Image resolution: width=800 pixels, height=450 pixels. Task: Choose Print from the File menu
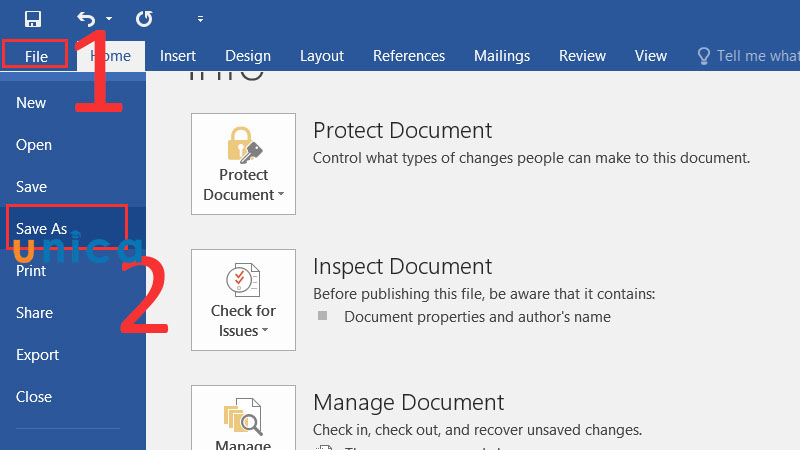click(31, 271)
